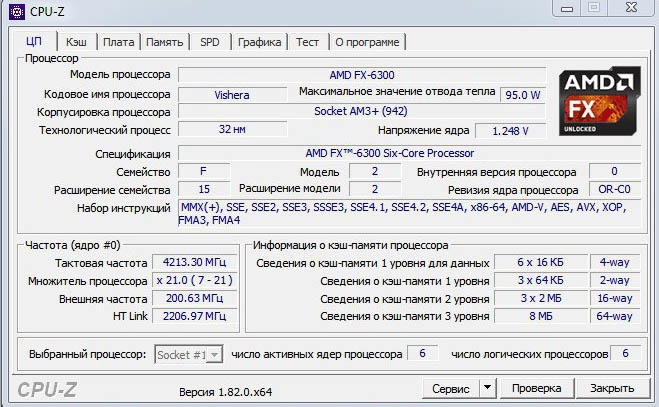Click the family value F
Image resolution: width=659 pixels, height=407 pixels.
tap(203, 171)
